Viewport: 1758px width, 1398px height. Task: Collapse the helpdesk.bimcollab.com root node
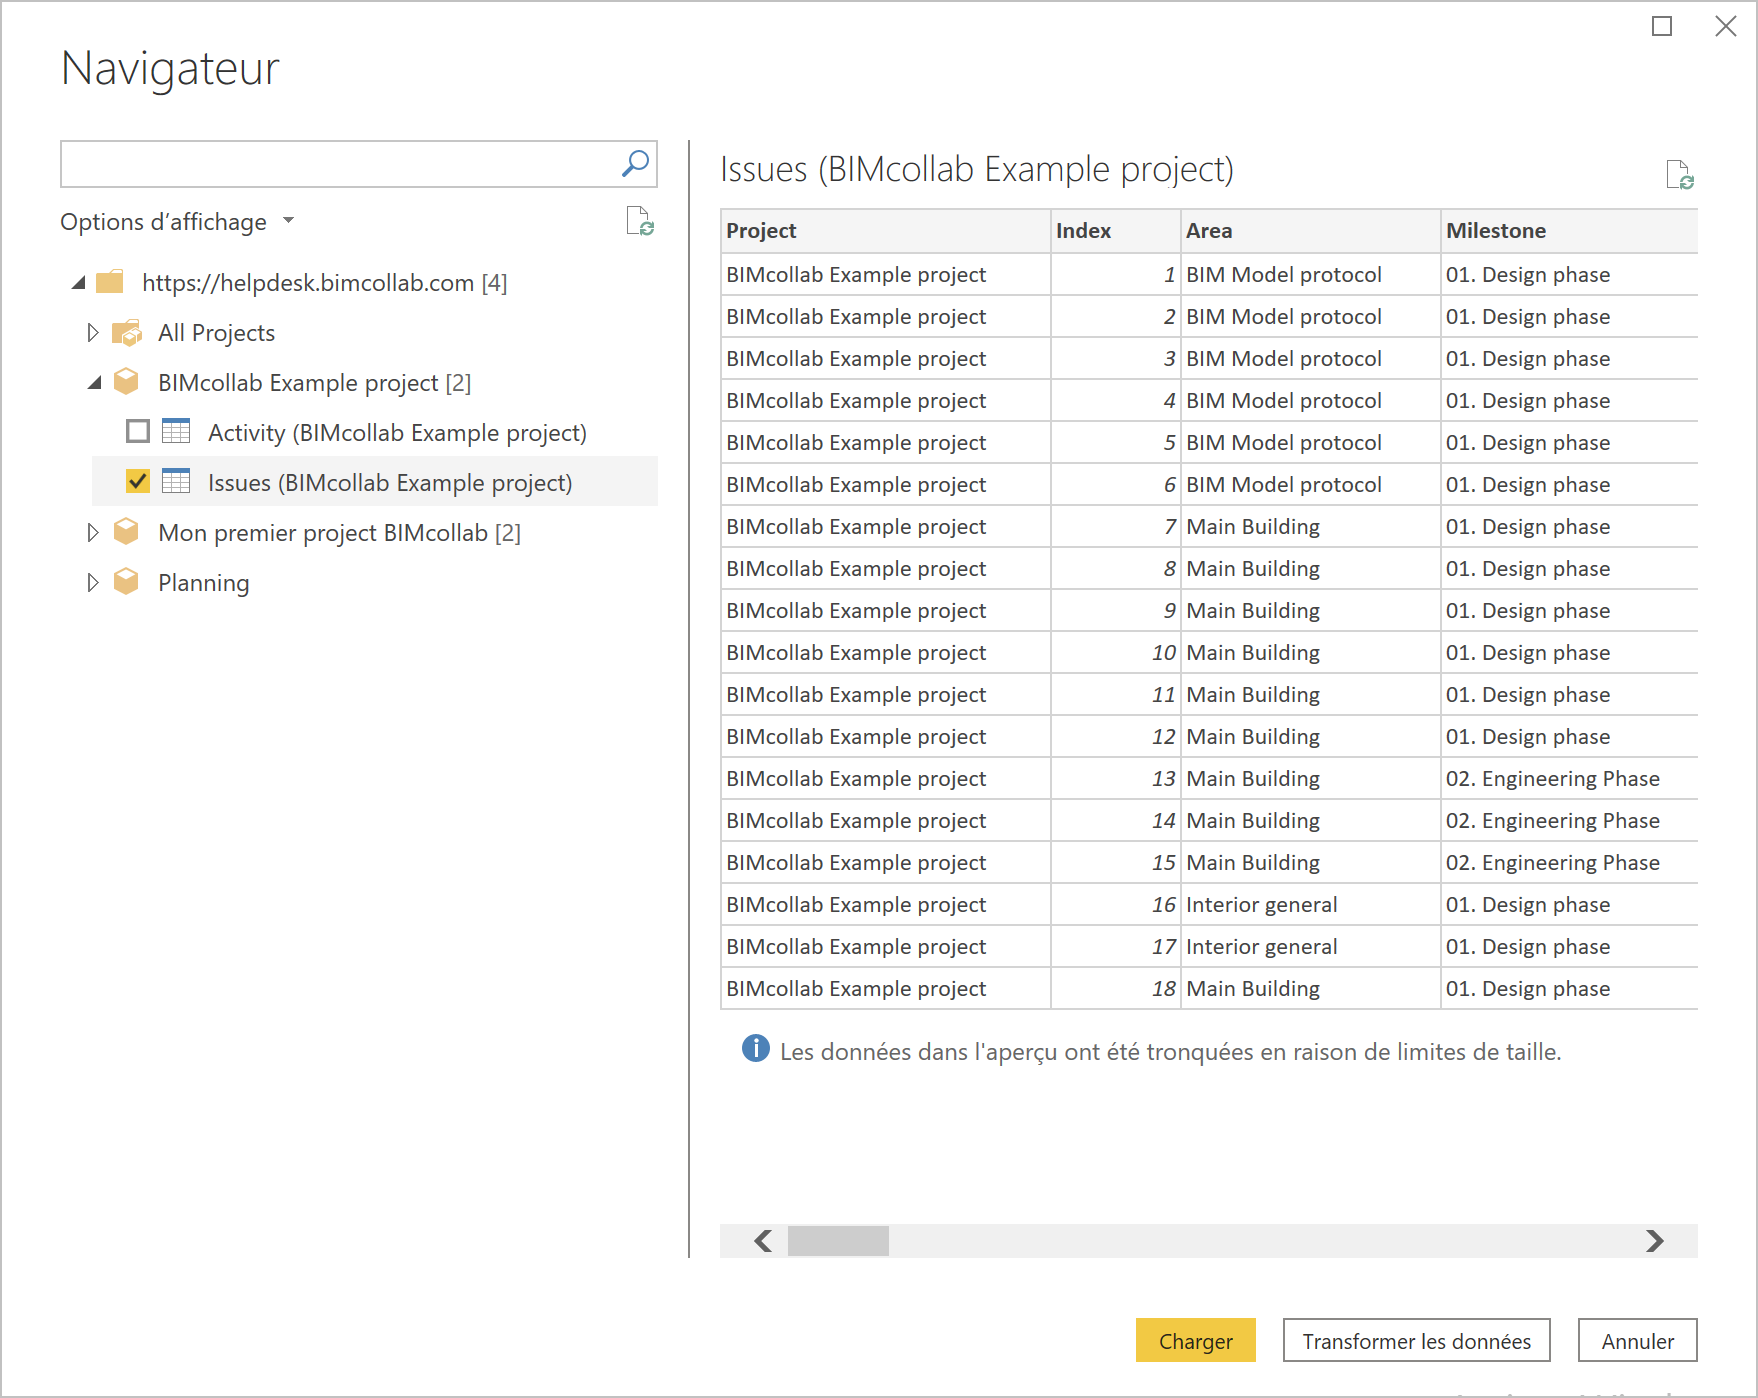[x=79, y=283]
